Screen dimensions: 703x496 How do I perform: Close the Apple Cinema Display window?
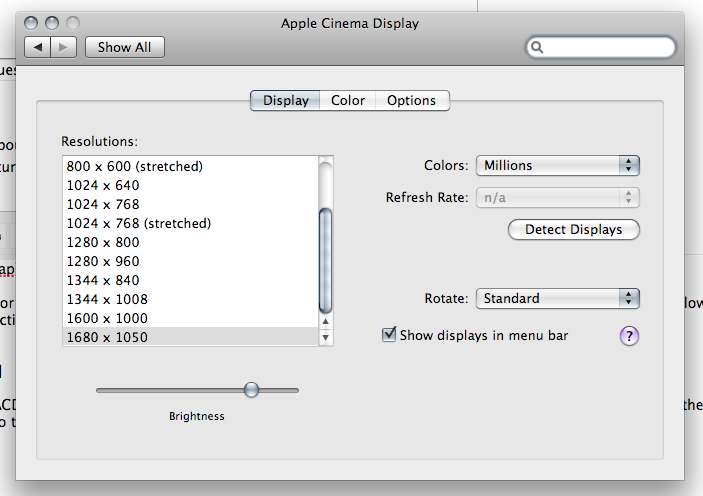pos(31,23)
